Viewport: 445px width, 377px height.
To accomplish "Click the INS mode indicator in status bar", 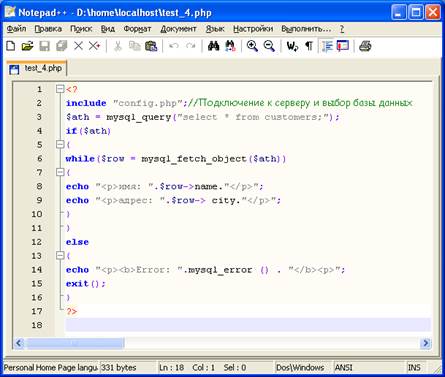I will [414, 367].
